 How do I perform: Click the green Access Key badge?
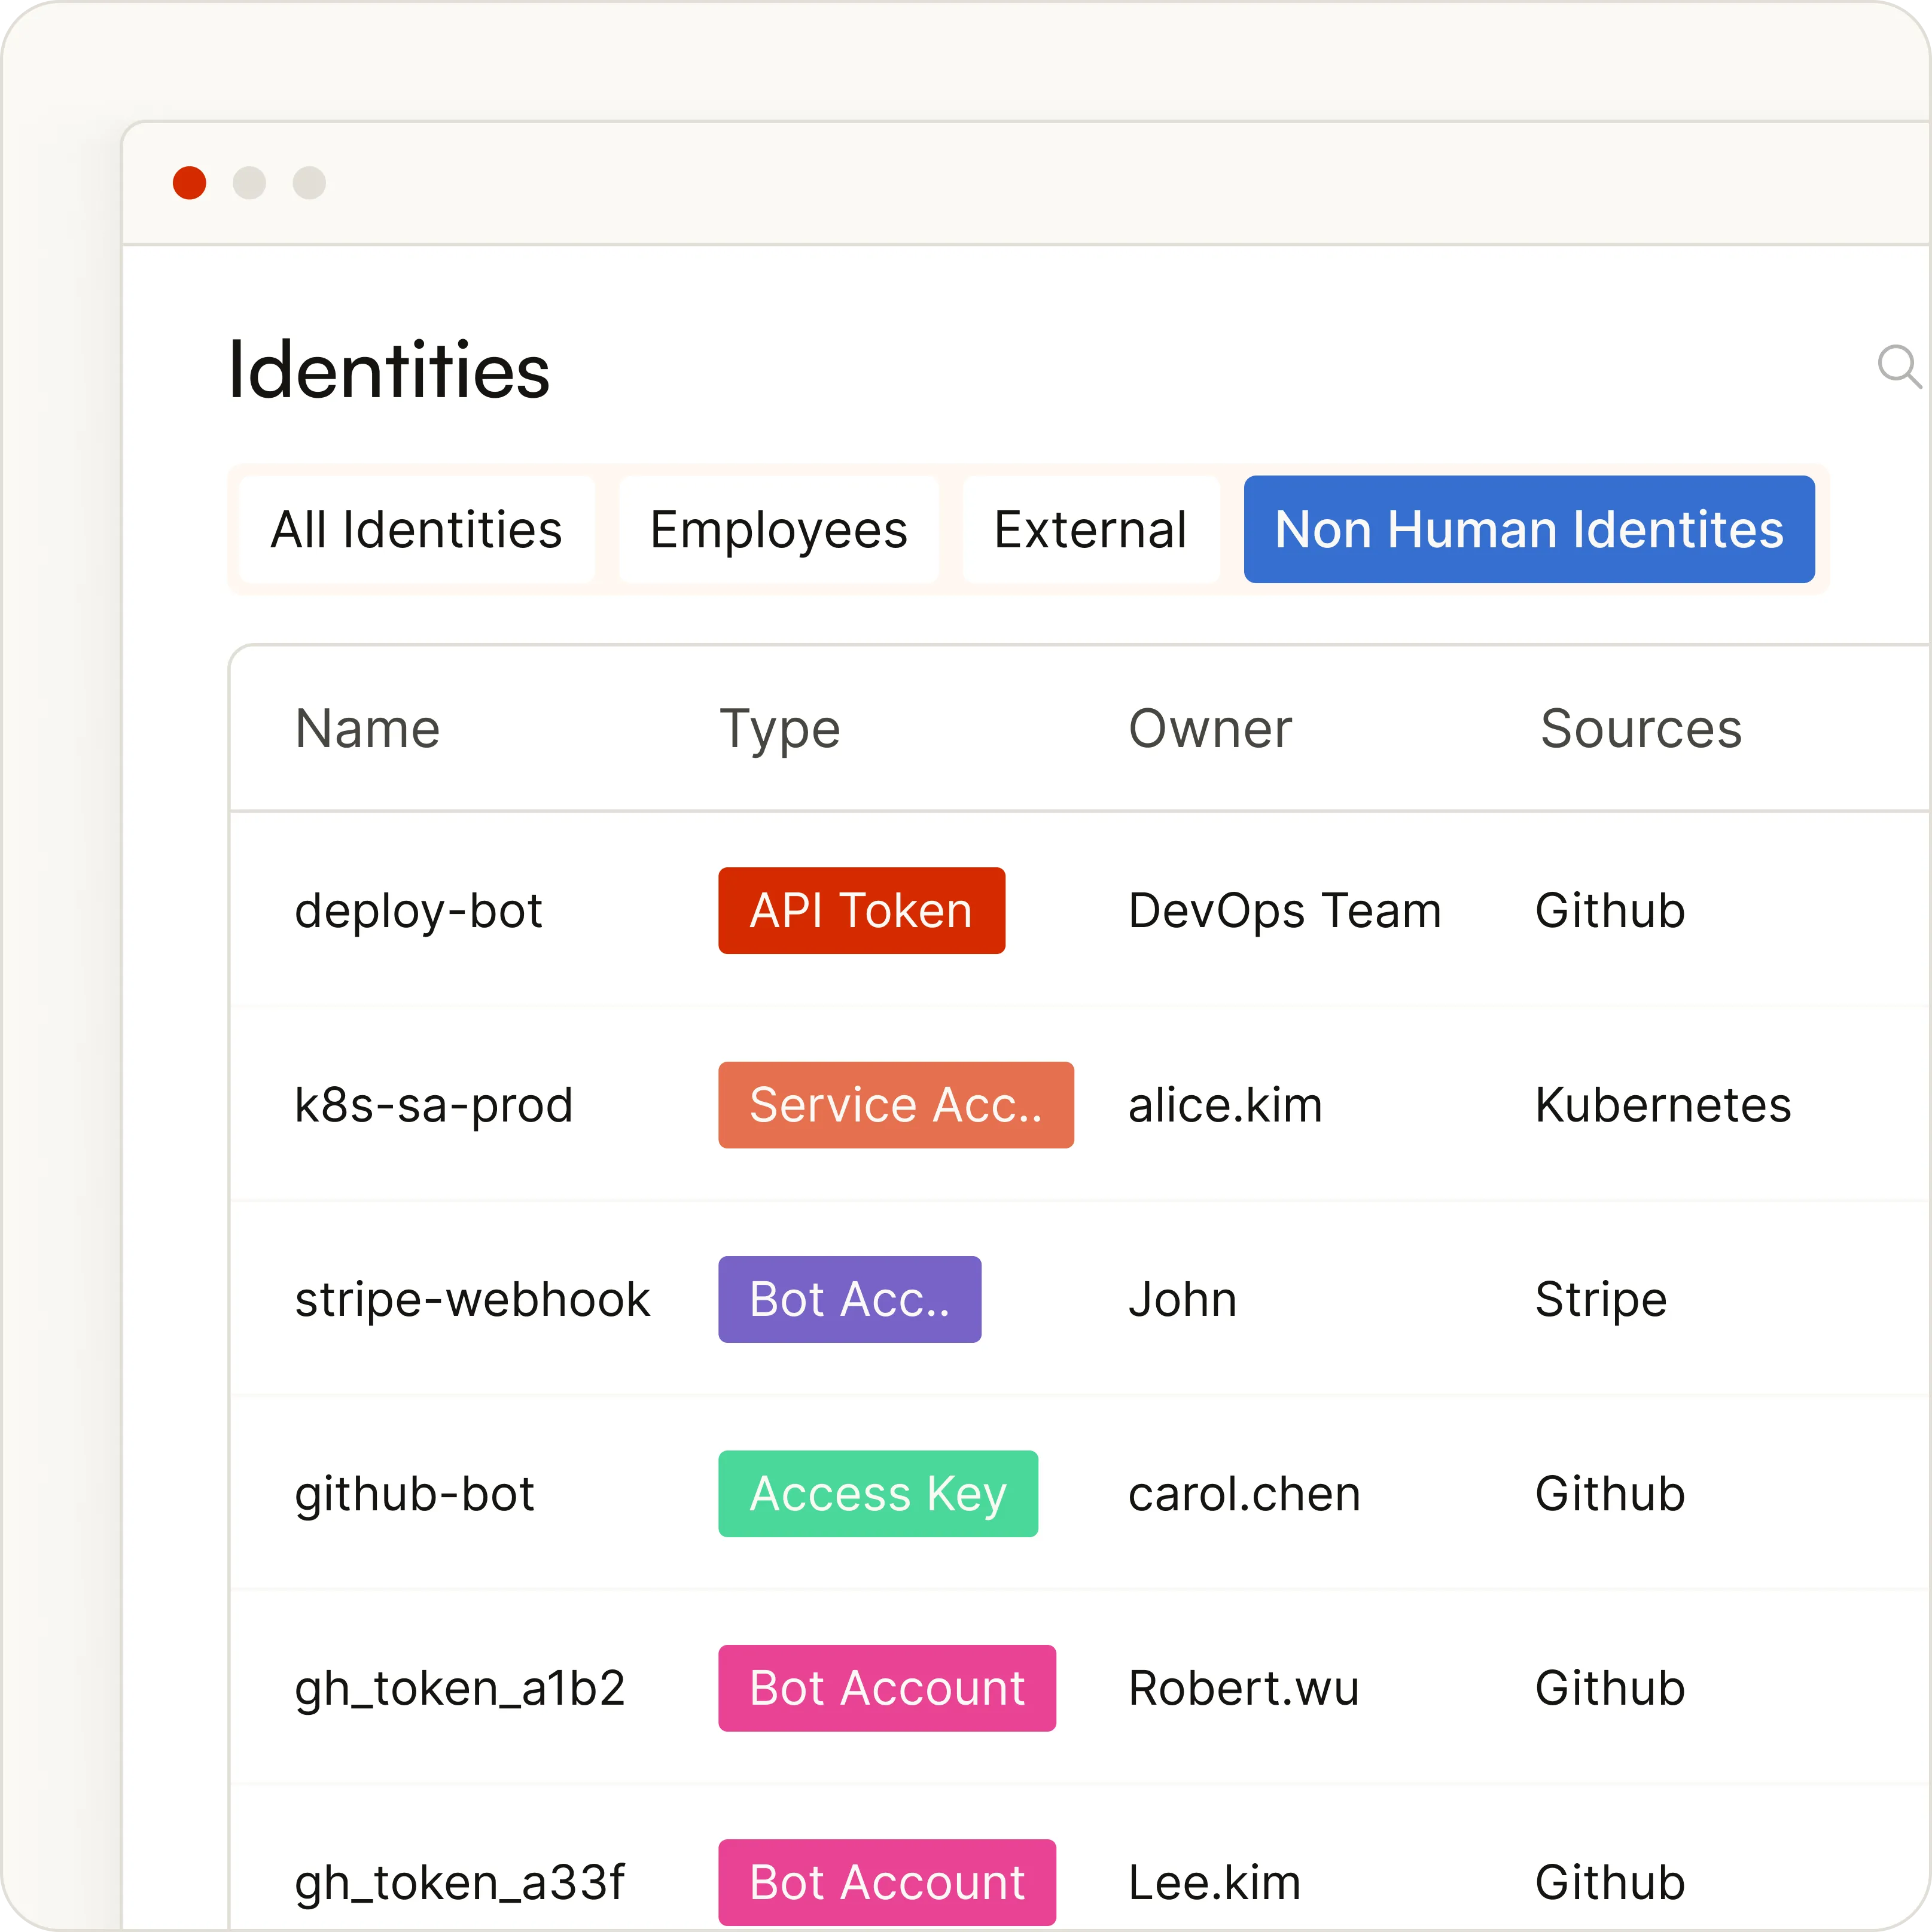pos(877,1493)
